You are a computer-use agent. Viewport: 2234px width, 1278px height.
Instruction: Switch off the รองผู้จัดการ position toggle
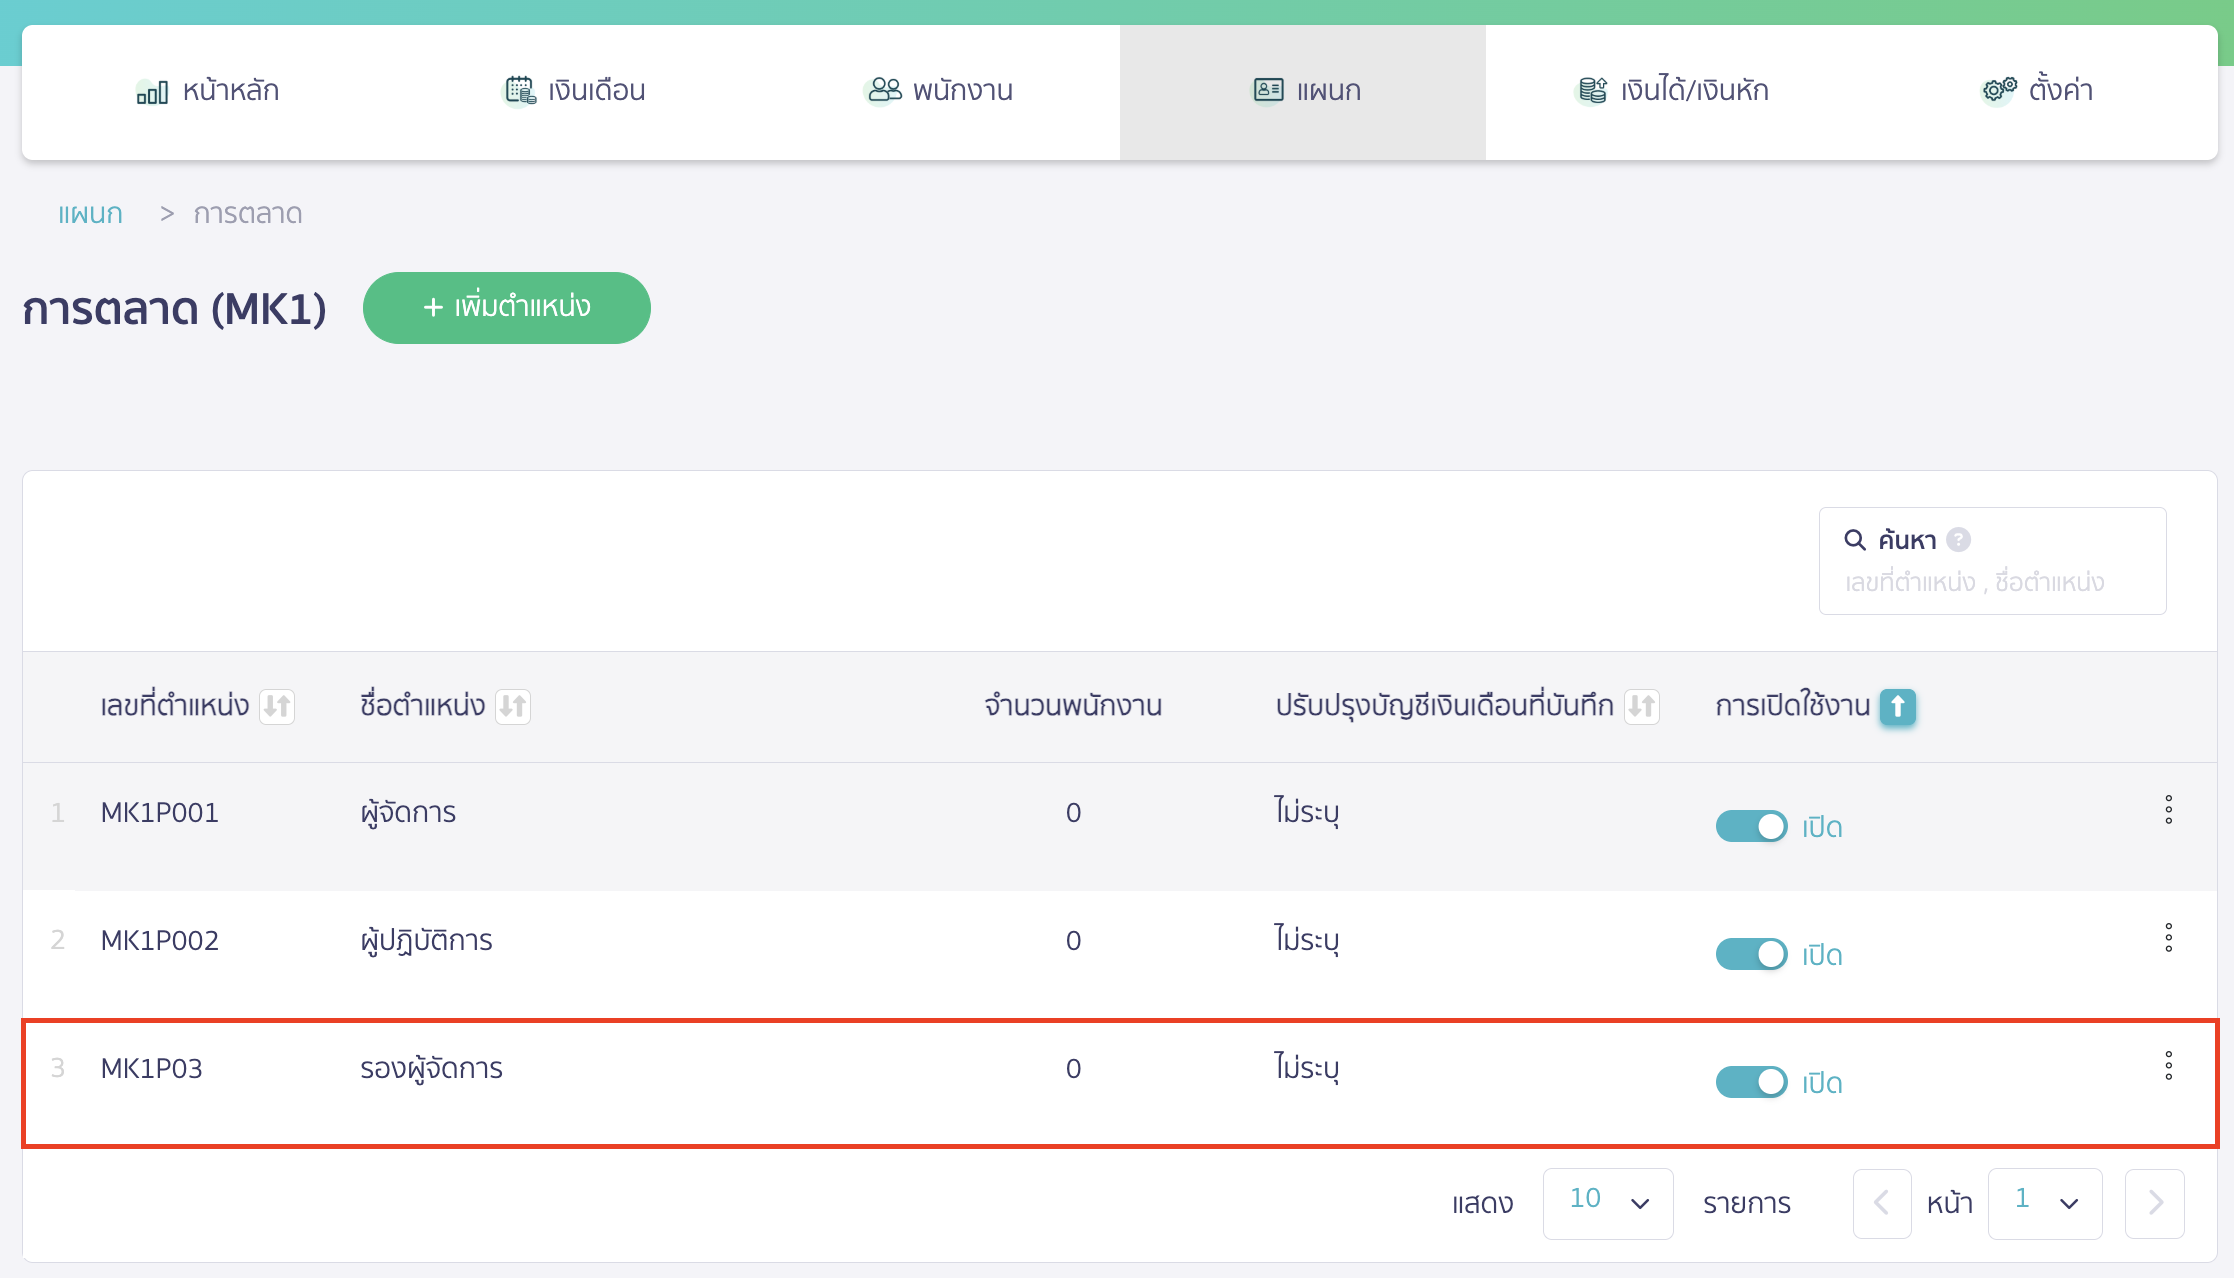click(x=1751, y=1083)
